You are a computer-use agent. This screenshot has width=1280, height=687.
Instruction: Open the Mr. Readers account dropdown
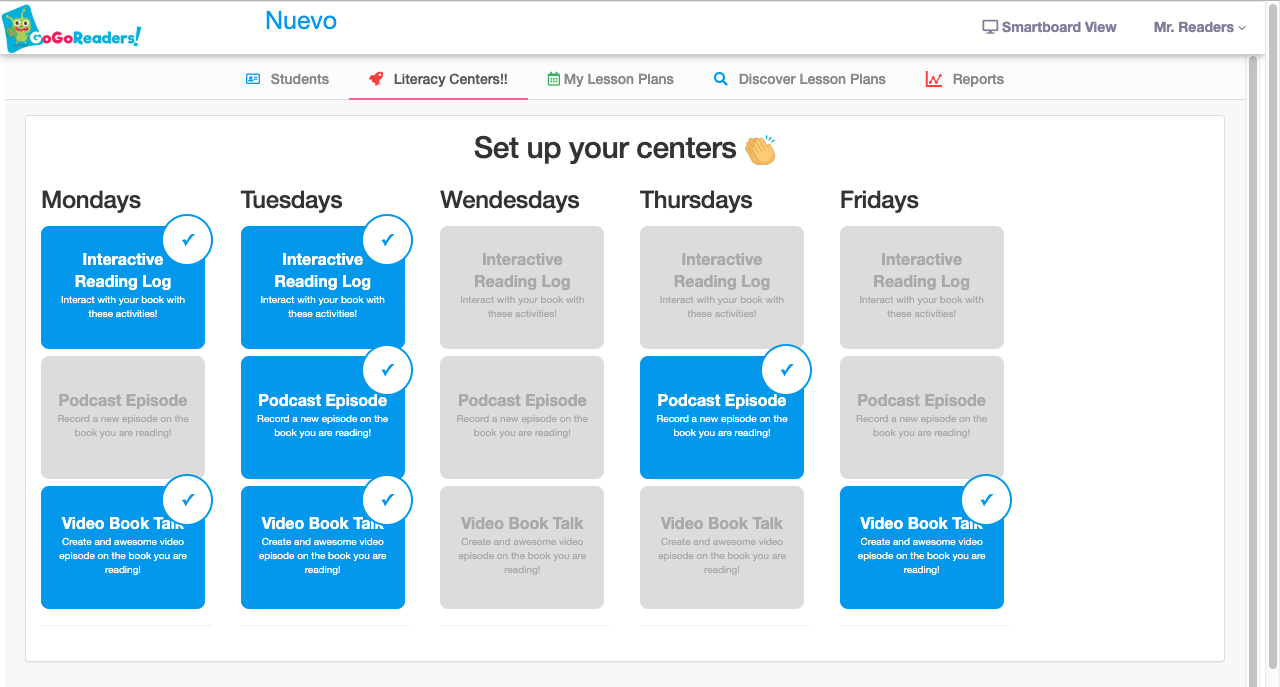point(1198,27)
